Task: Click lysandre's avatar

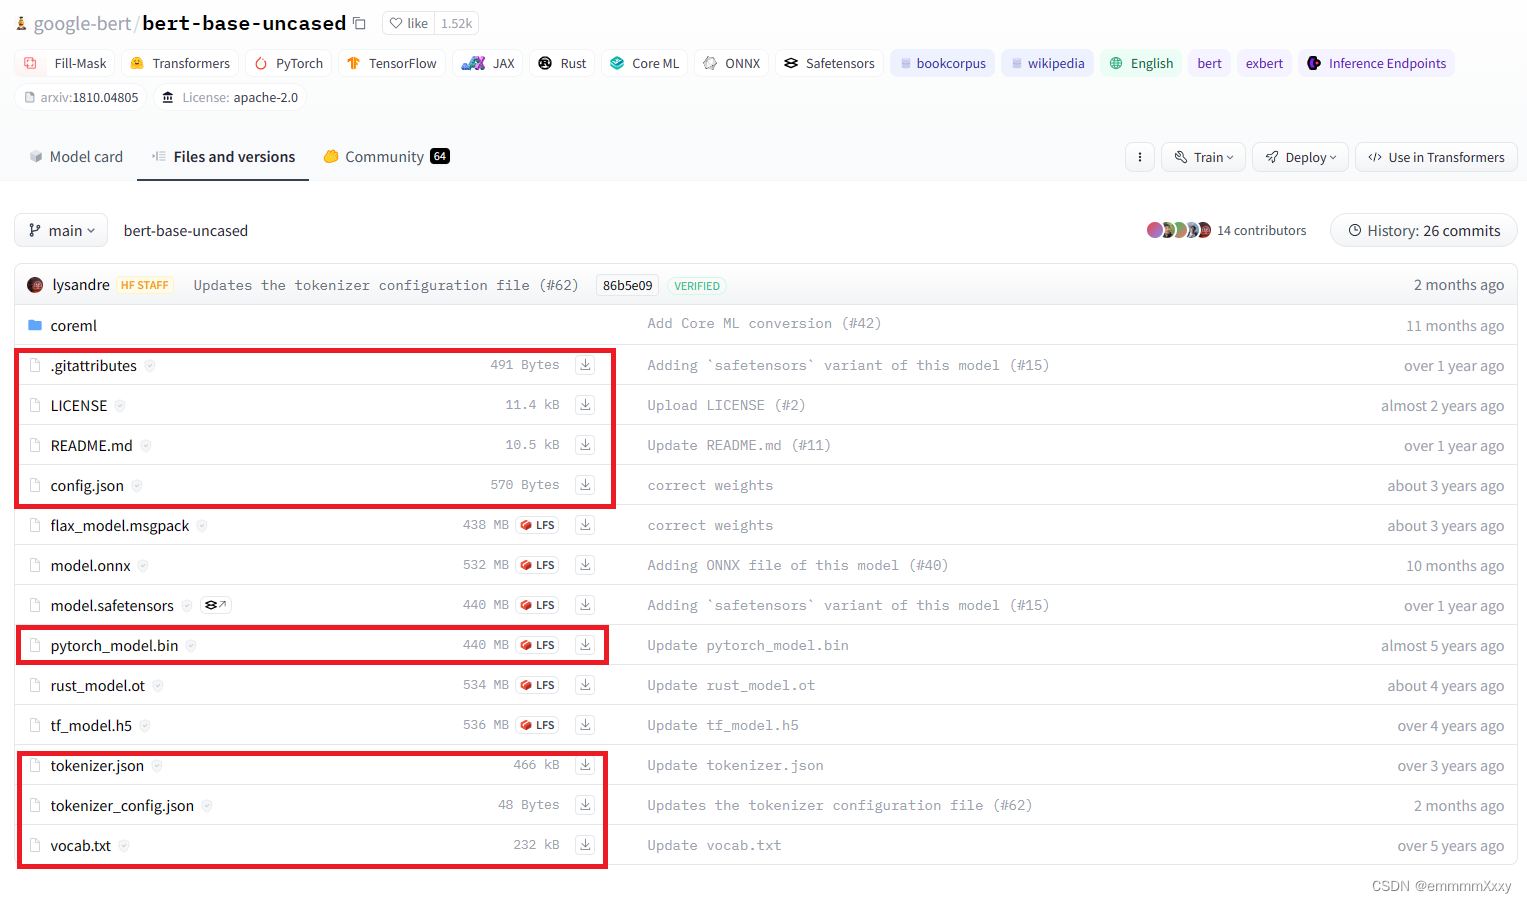Action: coord(35,285)
